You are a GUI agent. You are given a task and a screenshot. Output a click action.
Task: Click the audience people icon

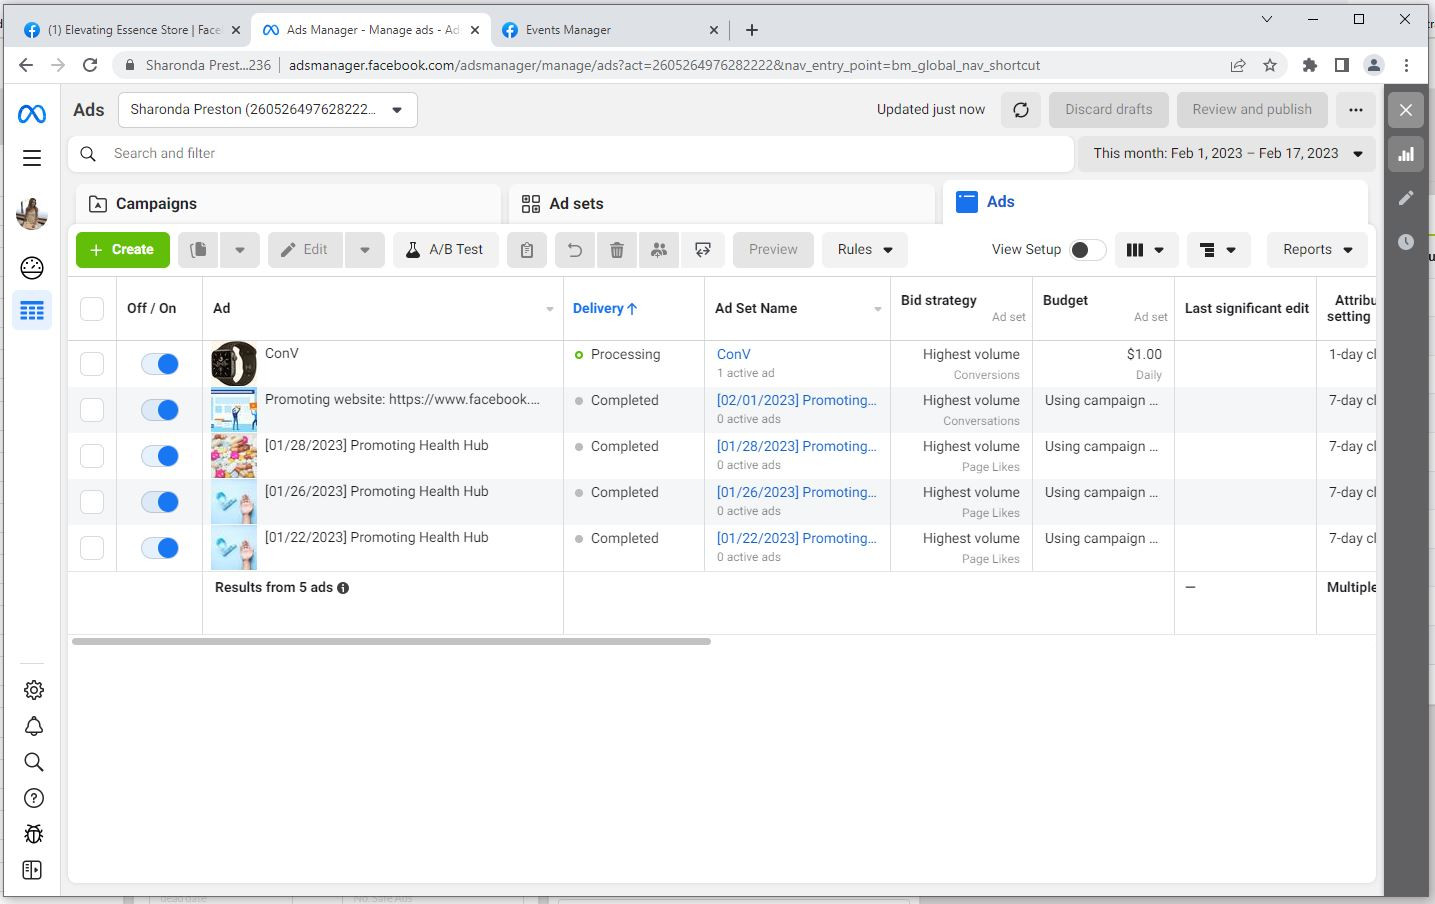[659, 250]
